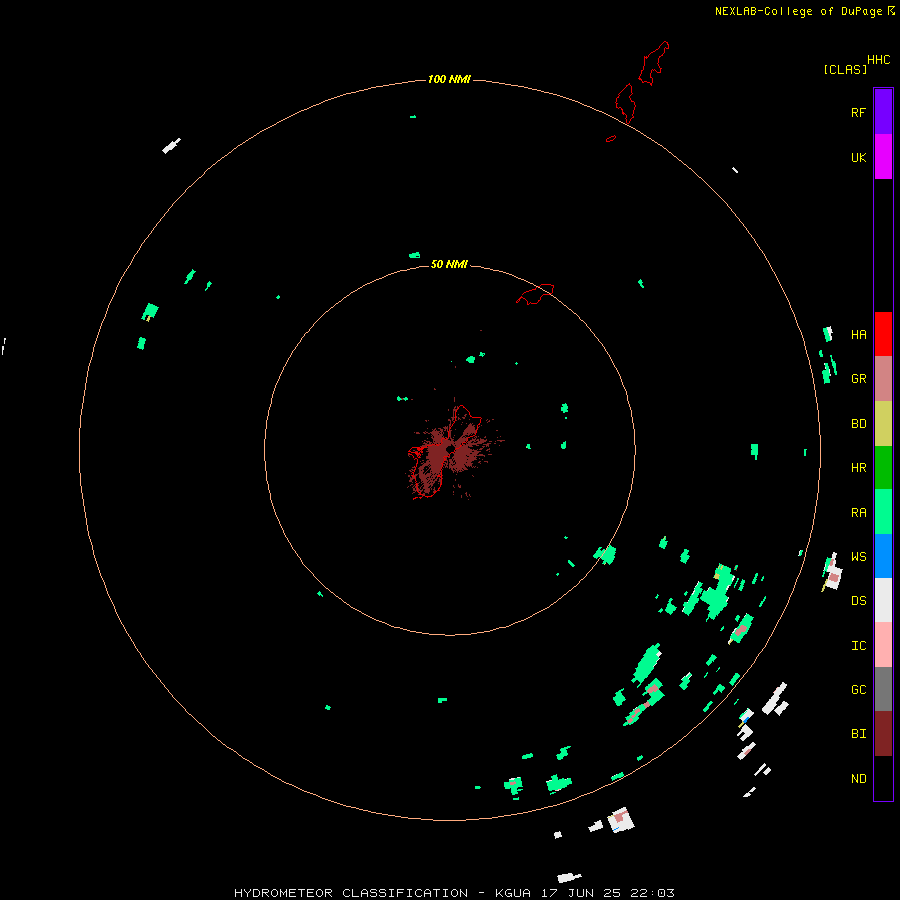Click the 100 NMI range ring label

[x=449, y=79]
